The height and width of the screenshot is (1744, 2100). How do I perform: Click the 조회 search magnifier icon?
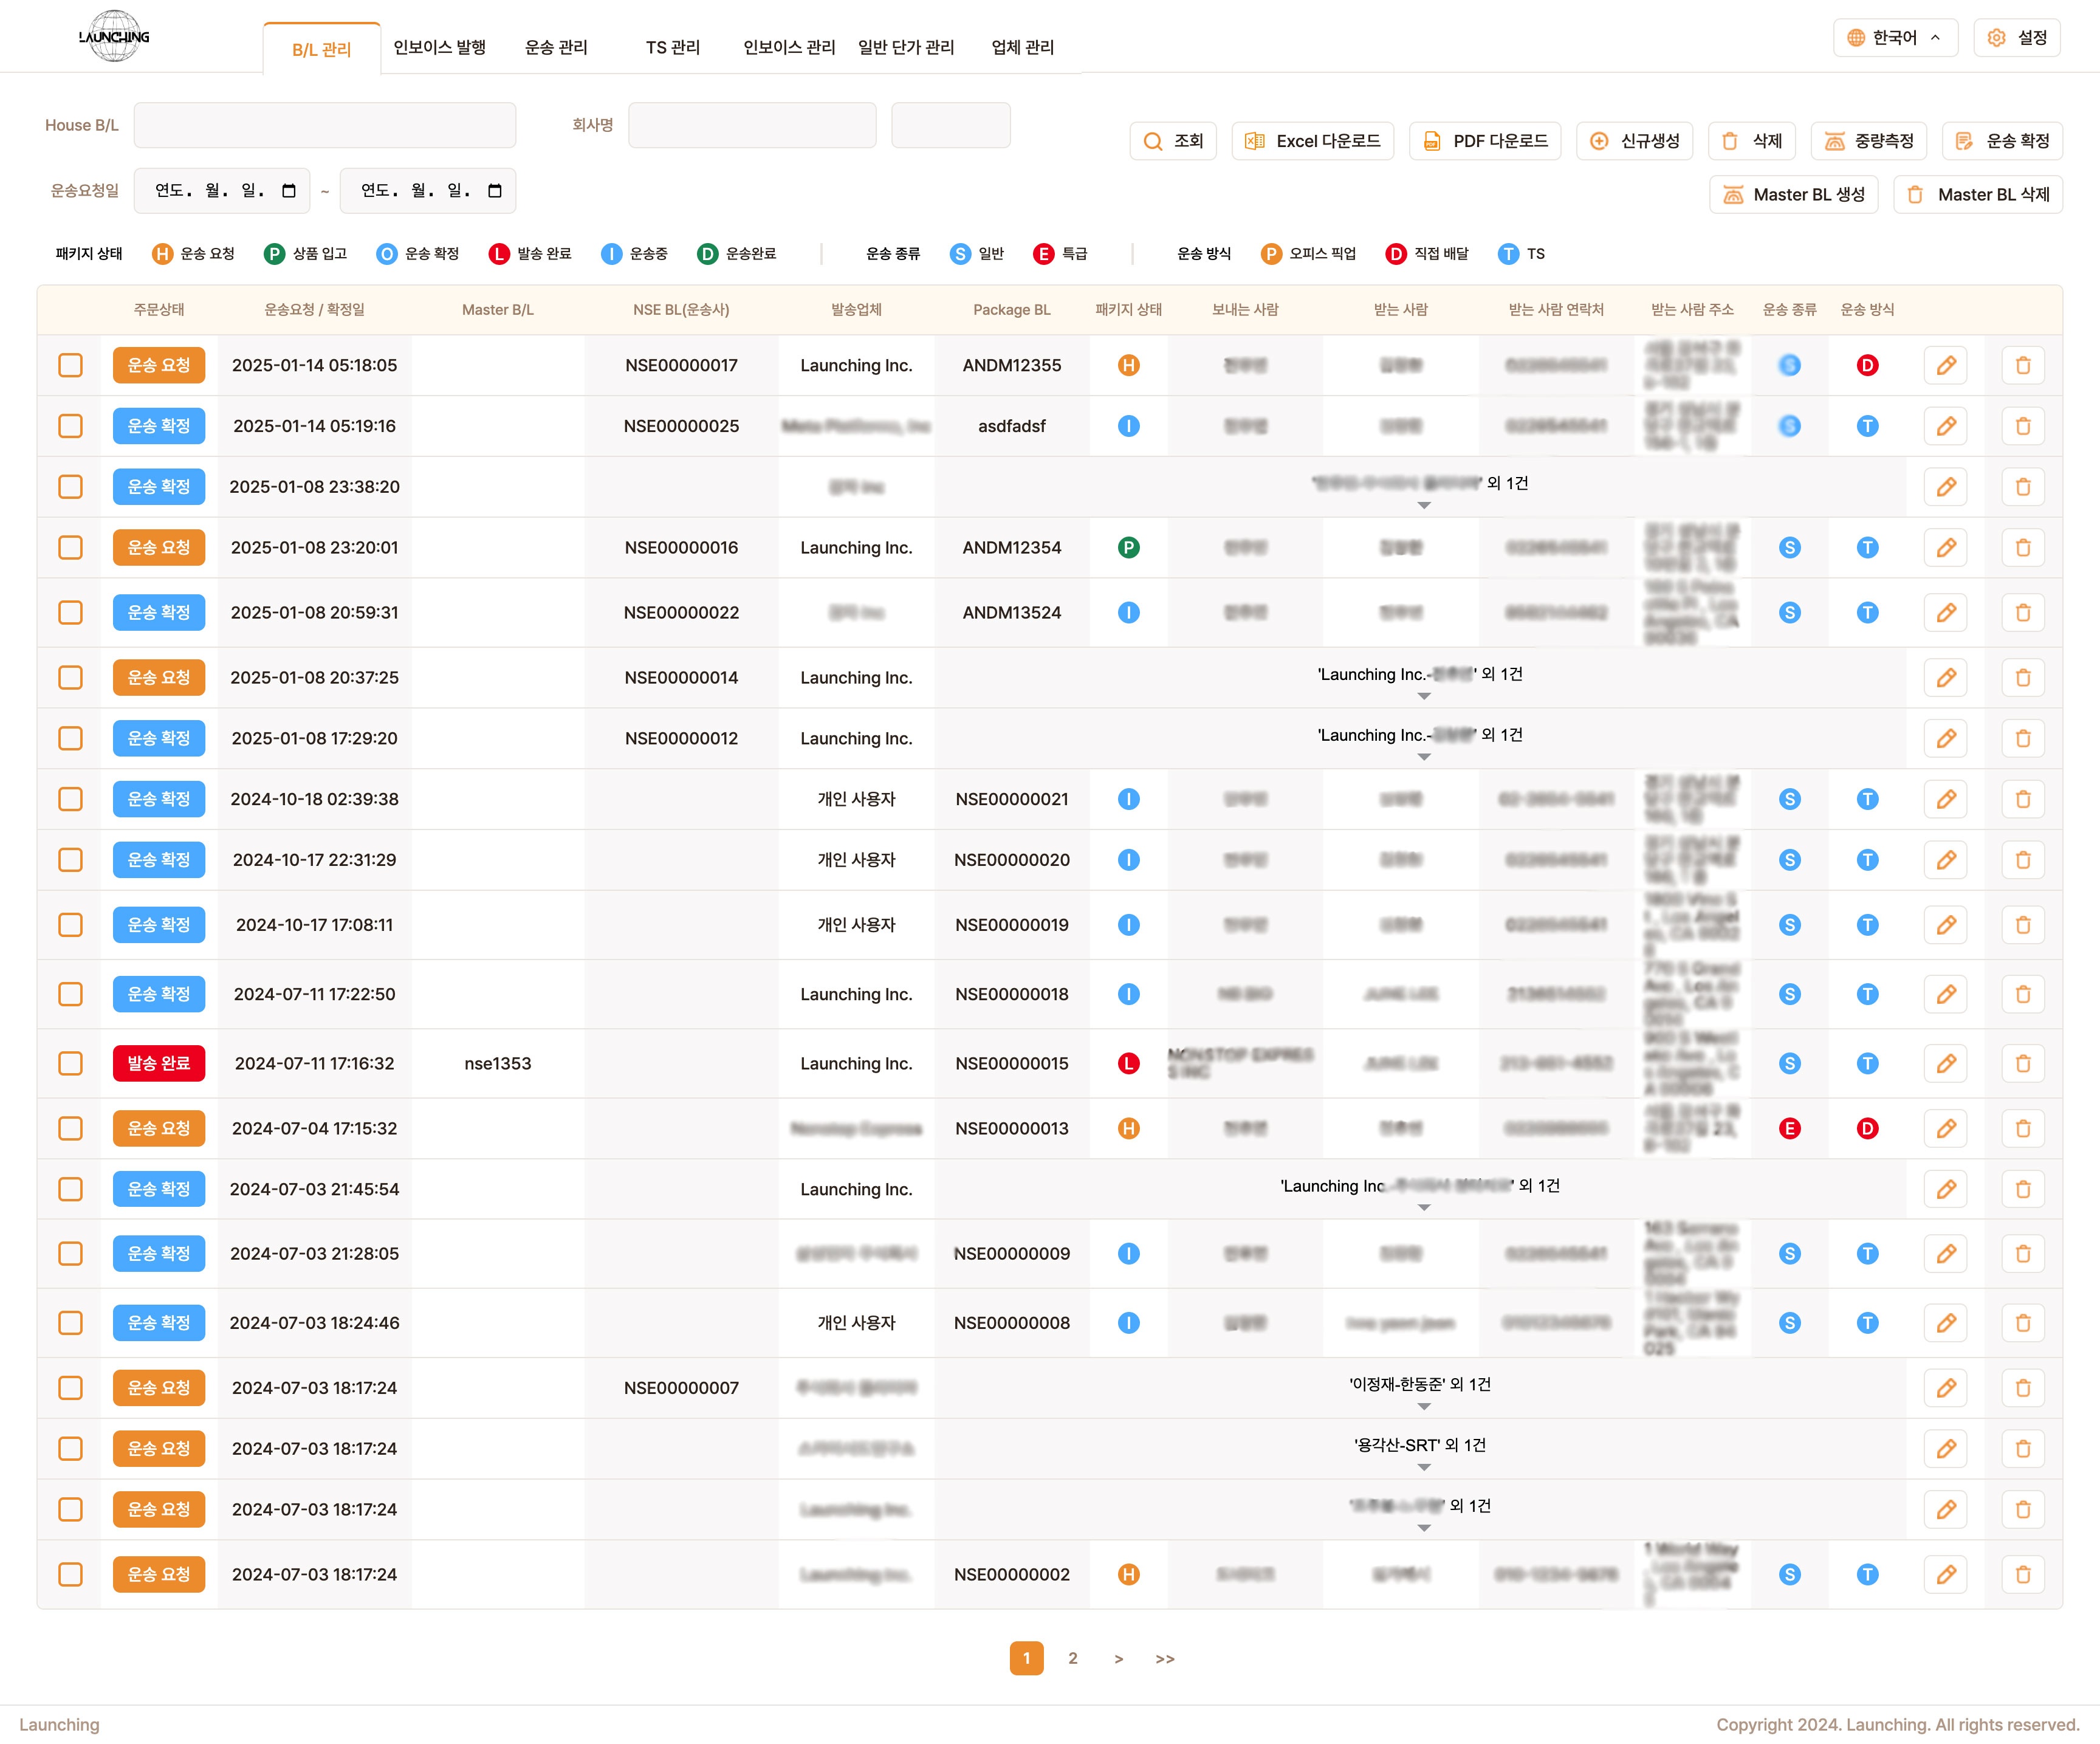1153,141
